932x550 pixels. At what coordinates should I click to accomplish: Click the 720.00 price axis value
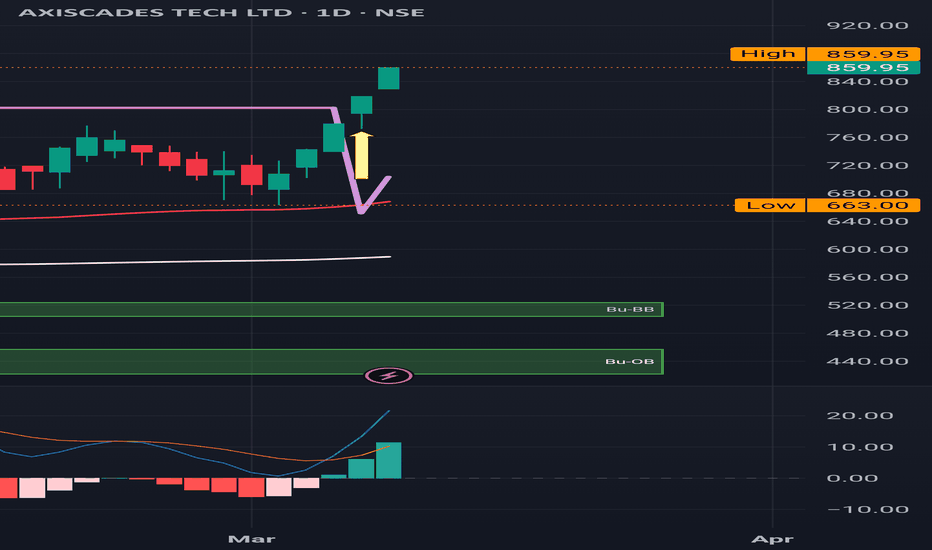867,165
